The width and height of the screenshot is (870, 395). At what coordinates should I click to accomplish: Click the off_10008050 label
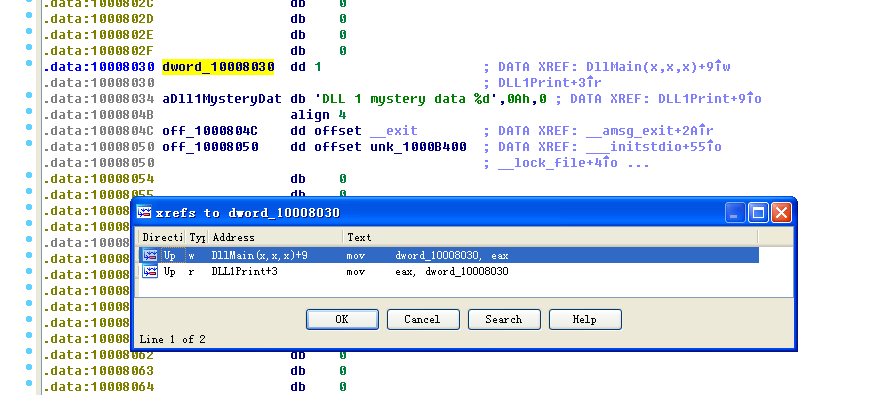point(210,147)
